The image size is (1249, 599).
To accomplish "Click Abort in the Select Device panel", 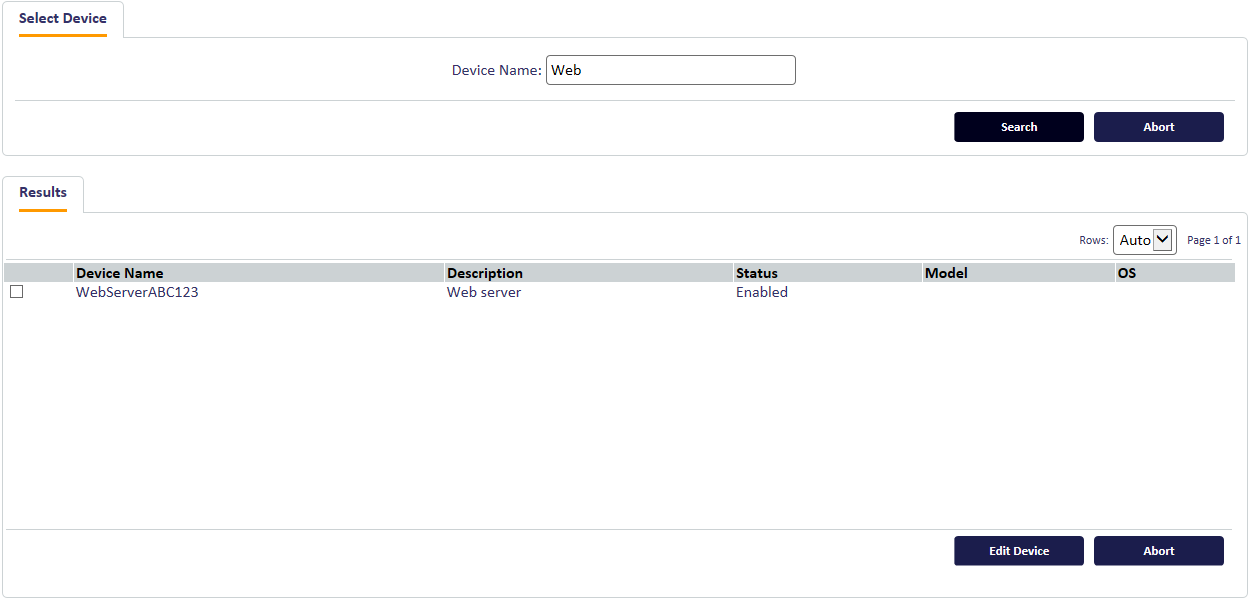I will click(1159, 127).
